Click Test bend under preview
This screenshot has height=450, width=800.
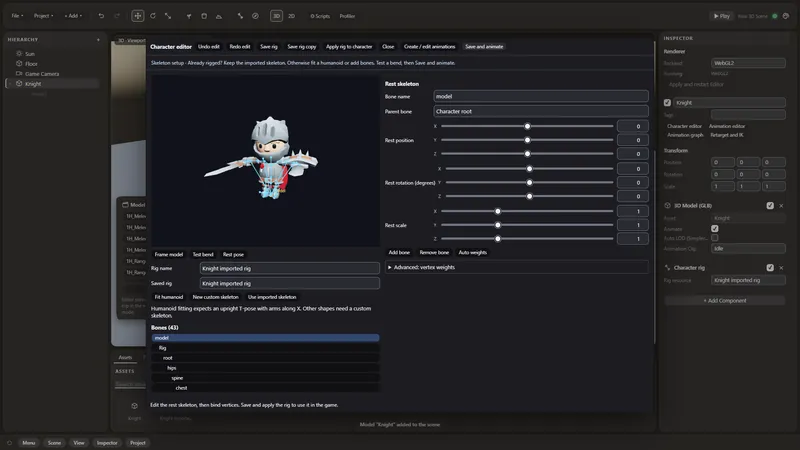(x=203, y=255)
